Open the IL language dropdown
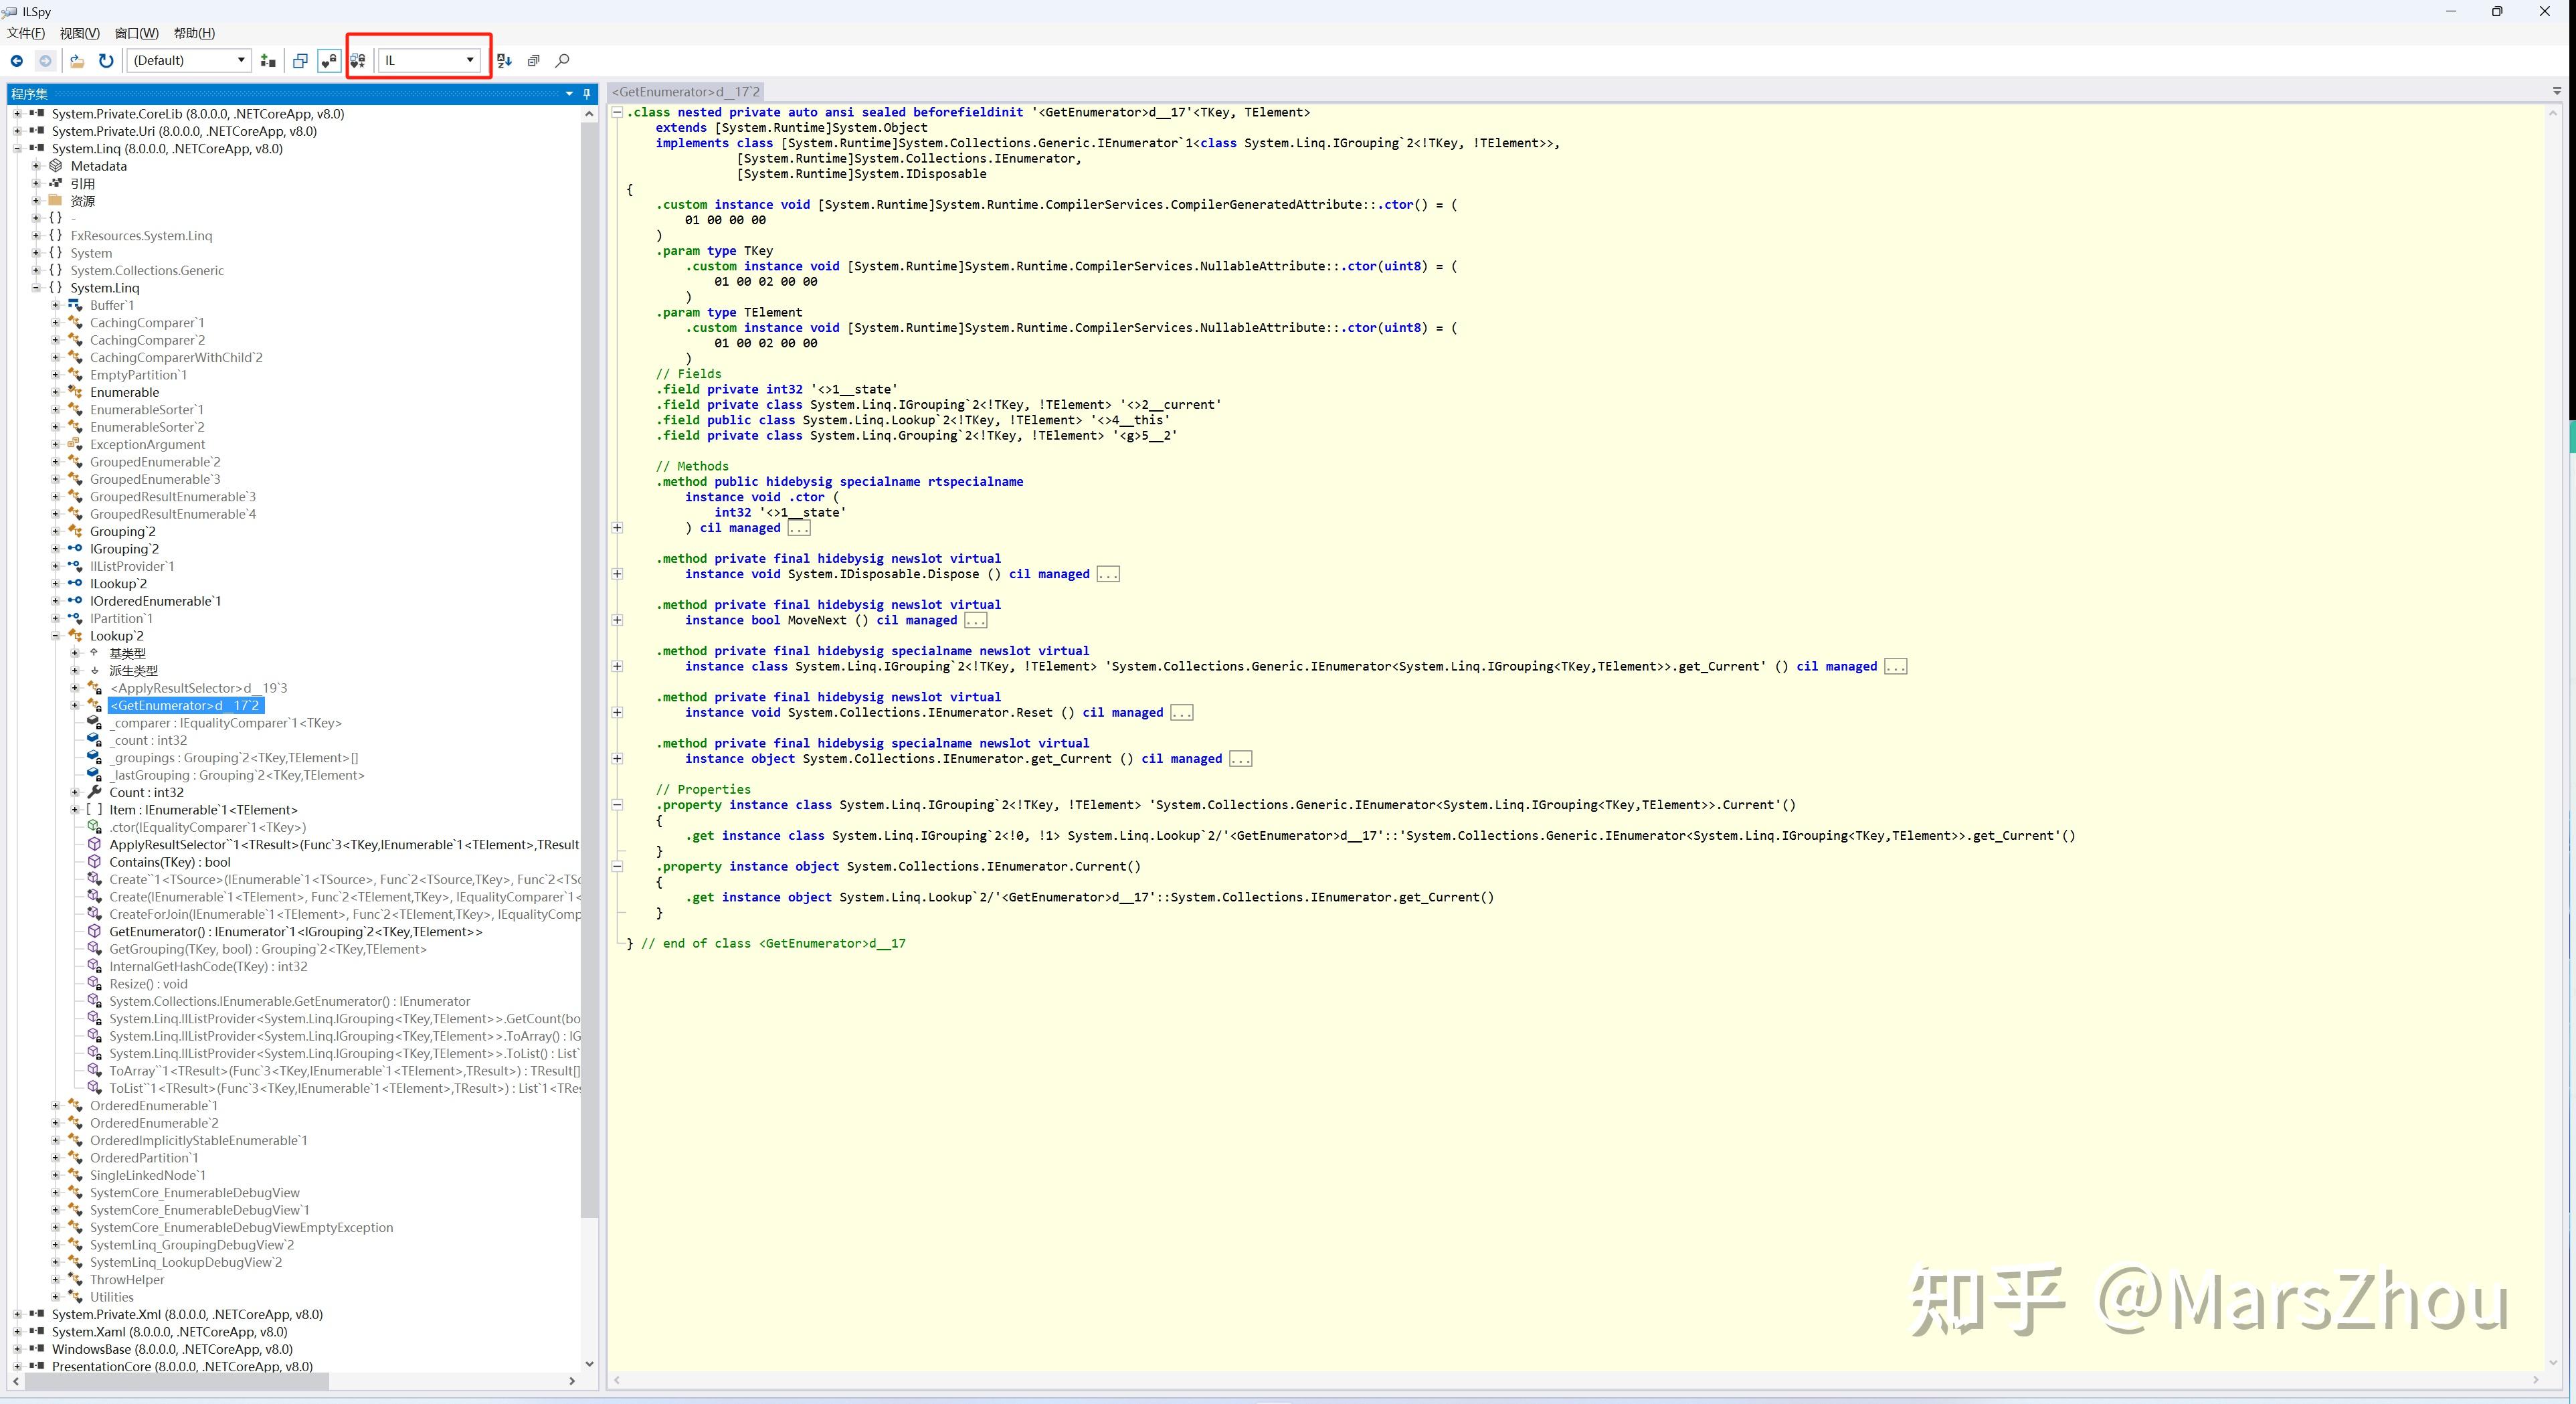Screen dimensions: 2576x1404 coord(470,61)
